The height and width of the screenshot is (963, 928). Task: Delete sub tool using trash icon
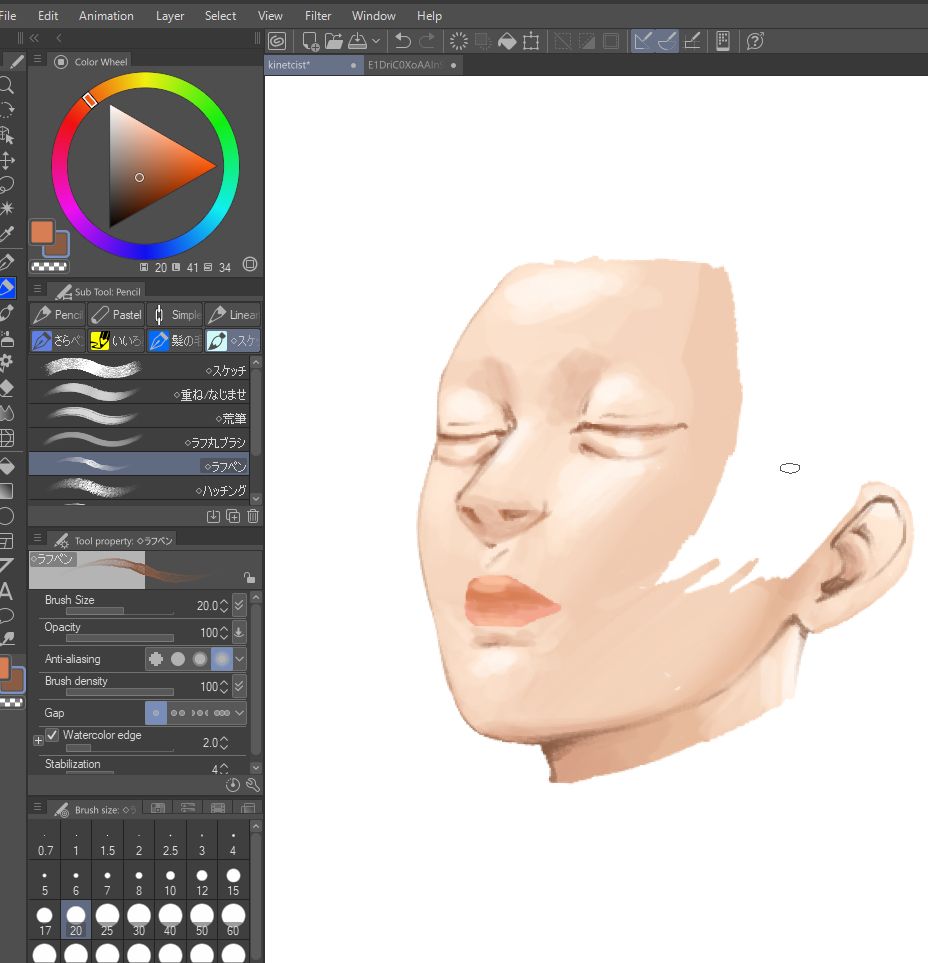pos(252,516)
